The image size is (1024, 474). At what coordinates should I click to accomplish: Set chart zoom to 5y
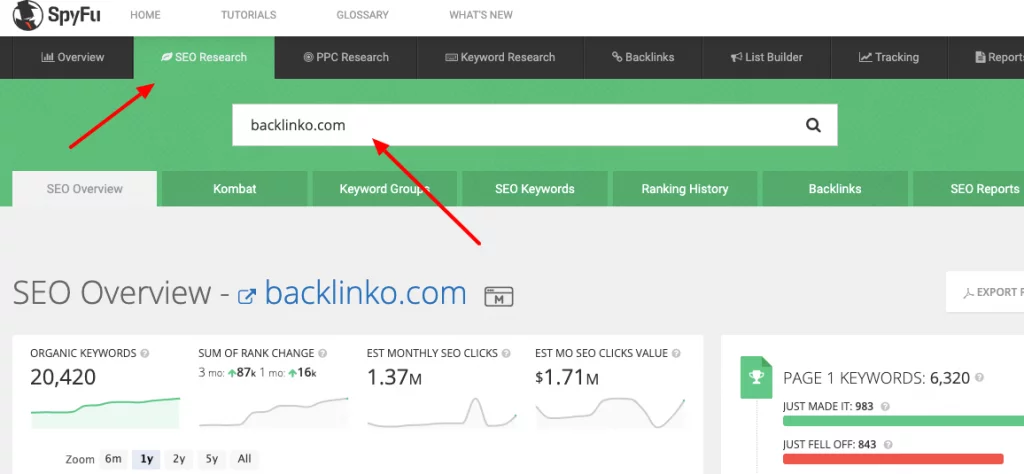pos(212,459)
